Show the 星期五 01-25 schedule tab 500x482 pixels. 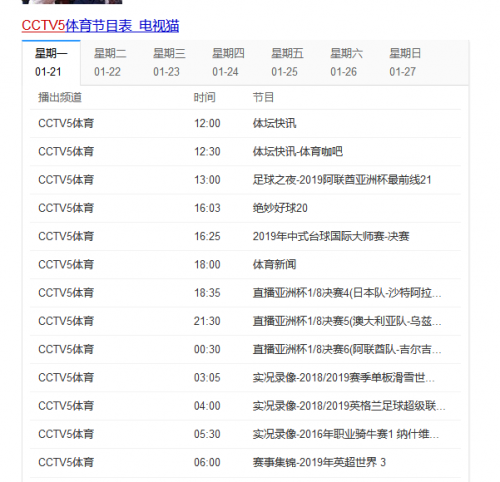pos(287,62)
